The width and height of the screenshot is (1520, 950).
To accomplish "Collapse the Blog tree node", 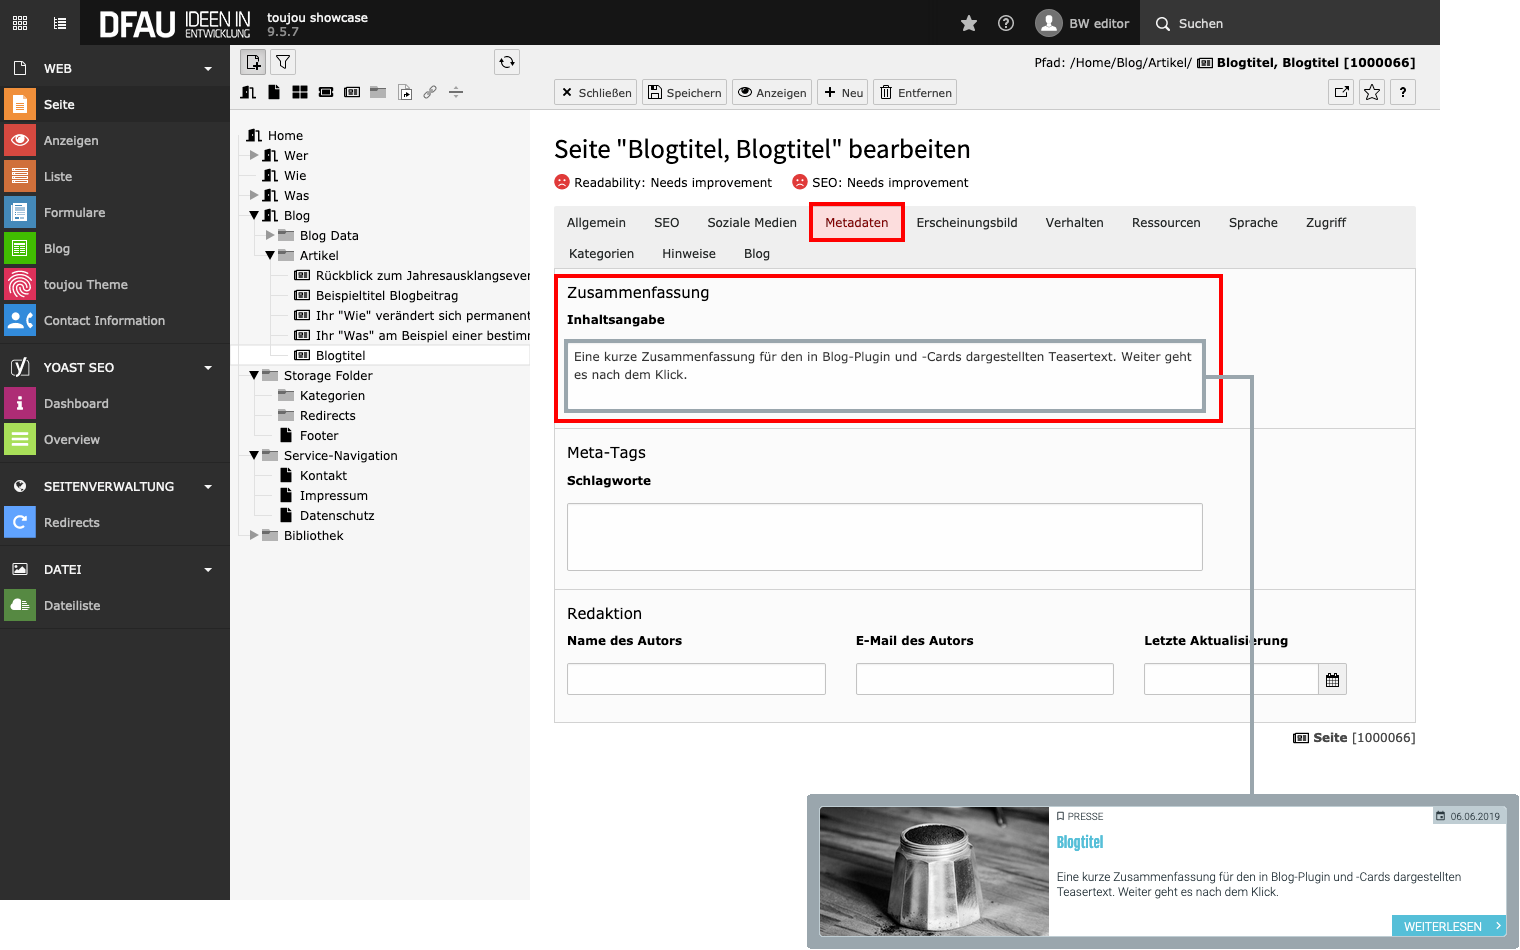I will [x=254, y=216].
